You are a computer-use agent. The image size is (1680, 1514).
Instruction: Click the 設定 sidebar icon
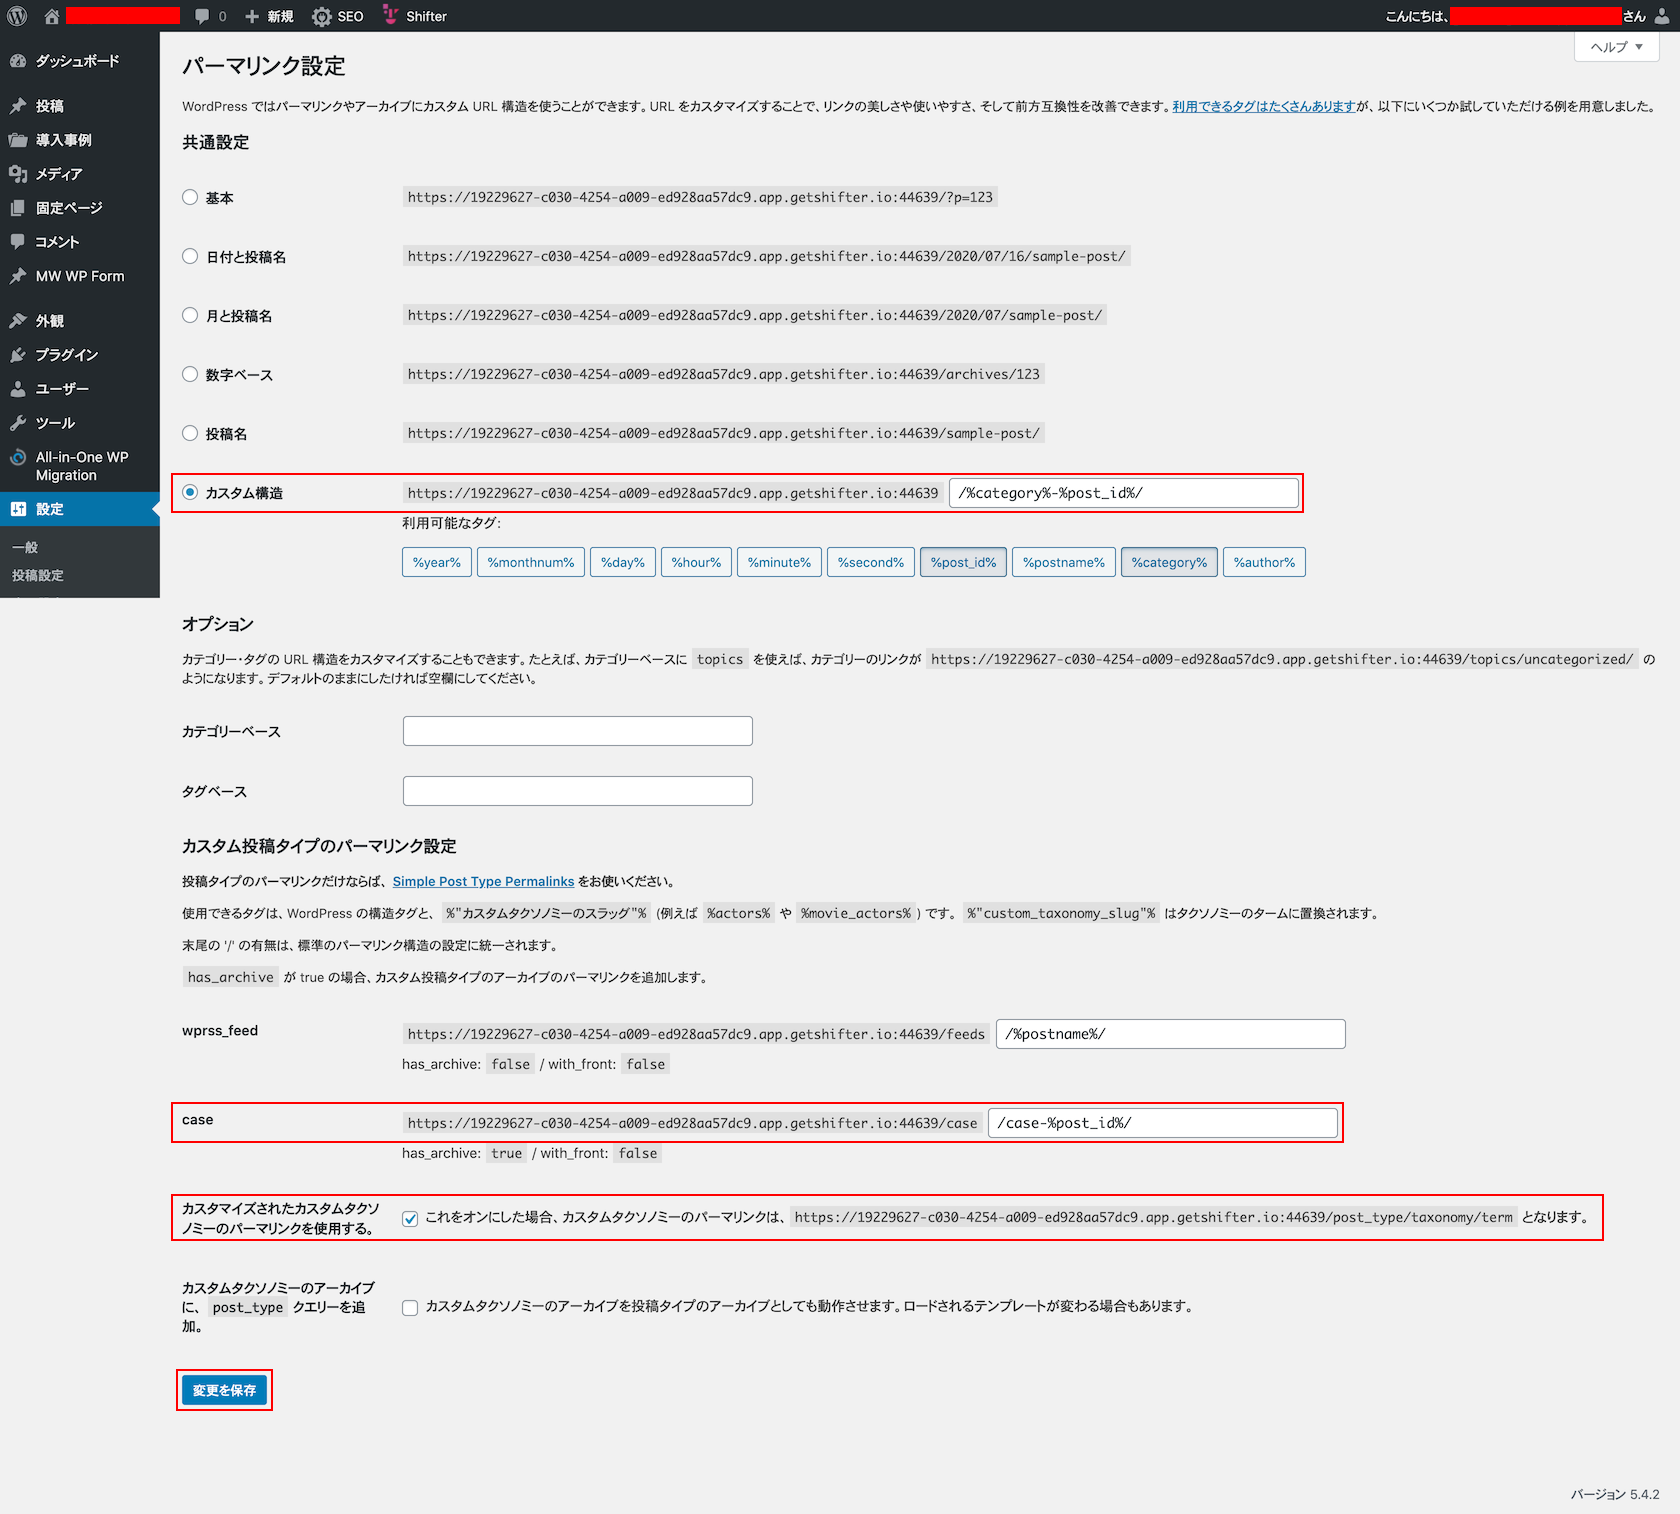coord(18,509)
